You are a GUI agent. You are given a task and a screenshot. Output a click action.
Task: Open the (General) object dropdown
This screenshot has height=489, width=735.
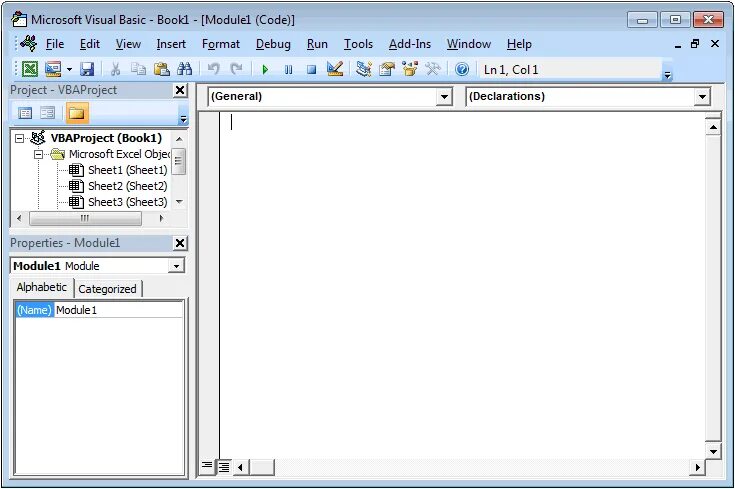[443, 97]
